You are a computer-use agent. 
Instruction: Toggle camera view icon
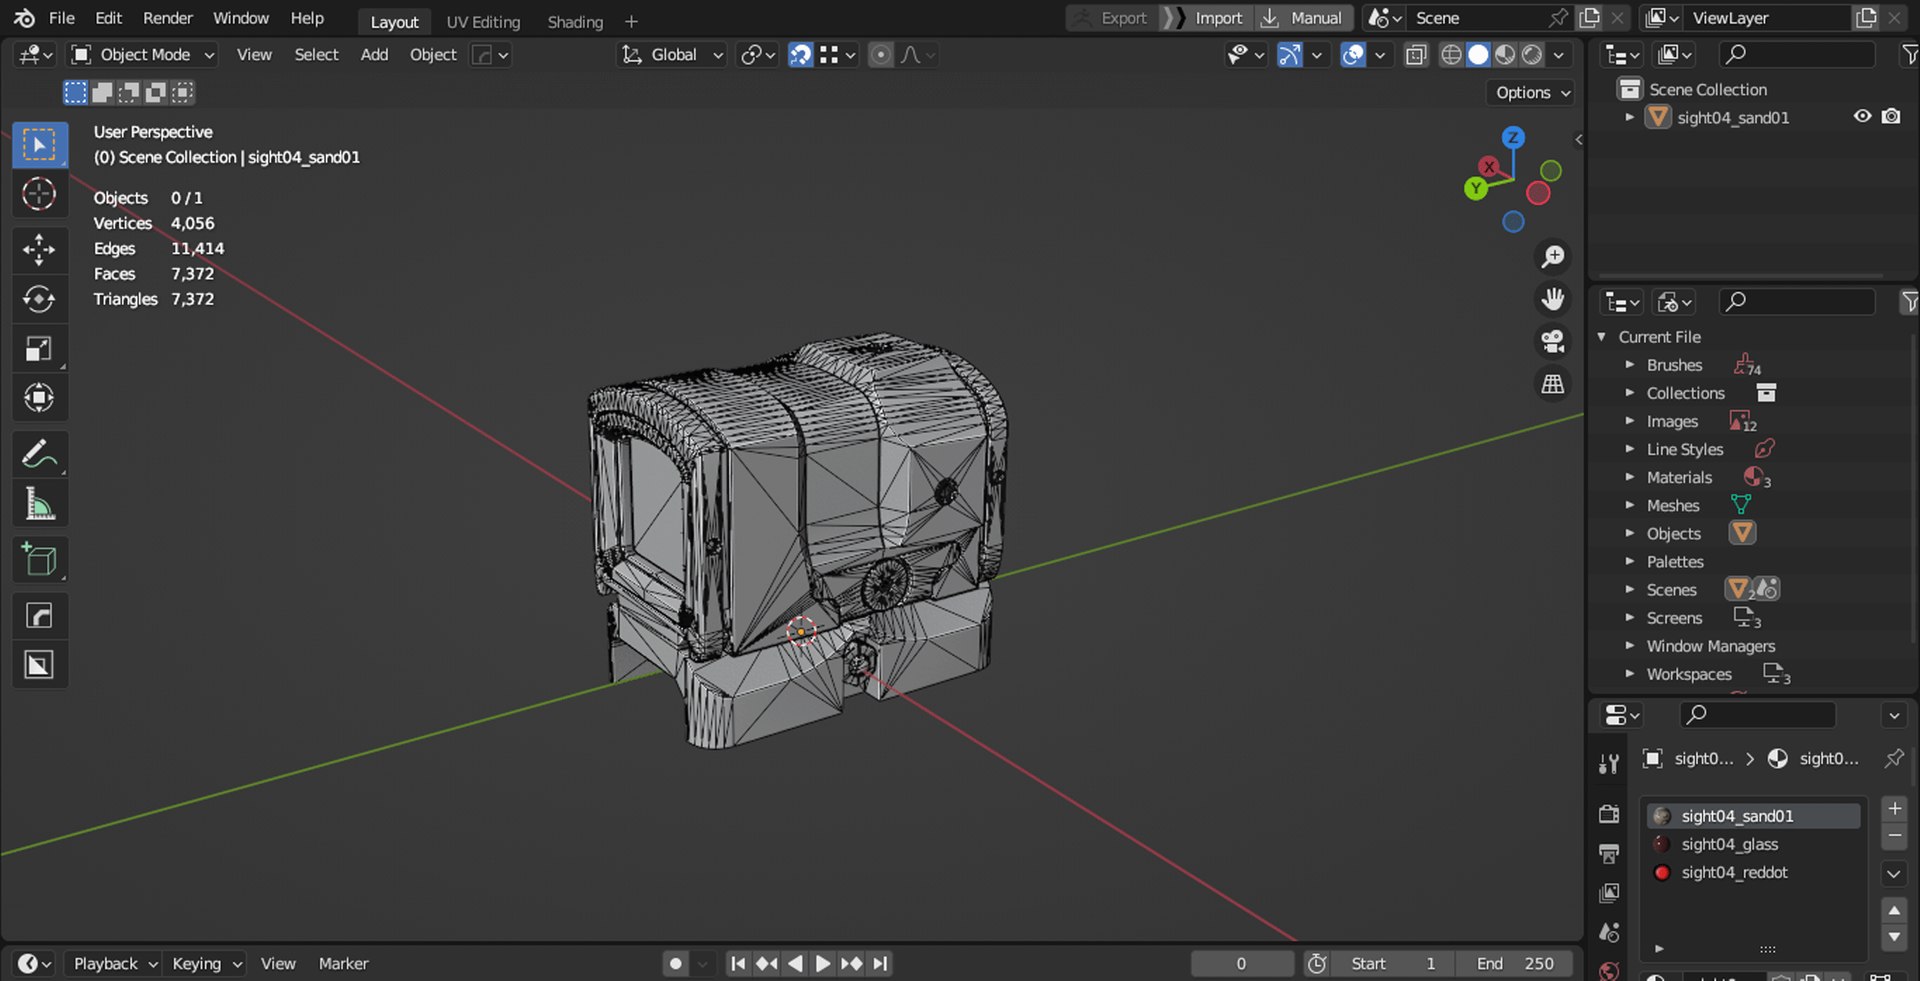coord(1553,341)
